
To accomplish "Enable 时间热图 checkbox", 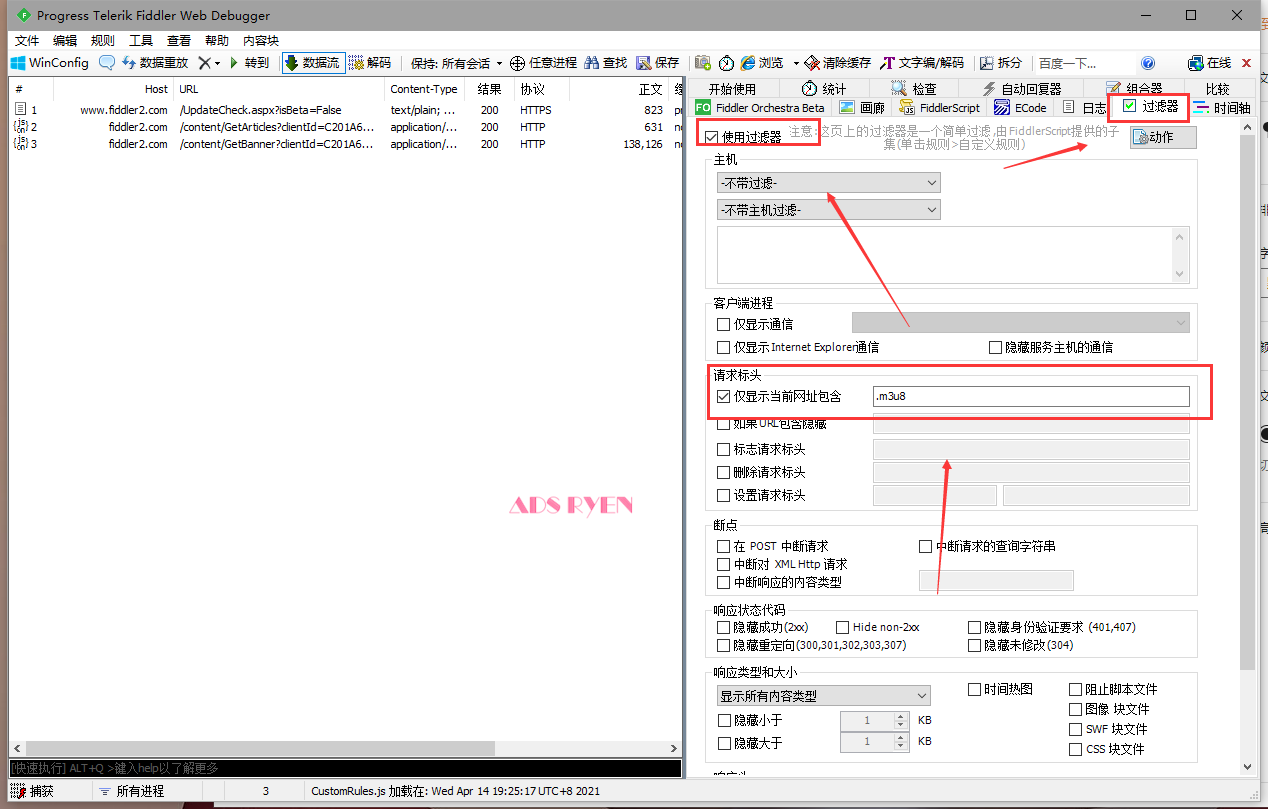I will pos(975,689).
